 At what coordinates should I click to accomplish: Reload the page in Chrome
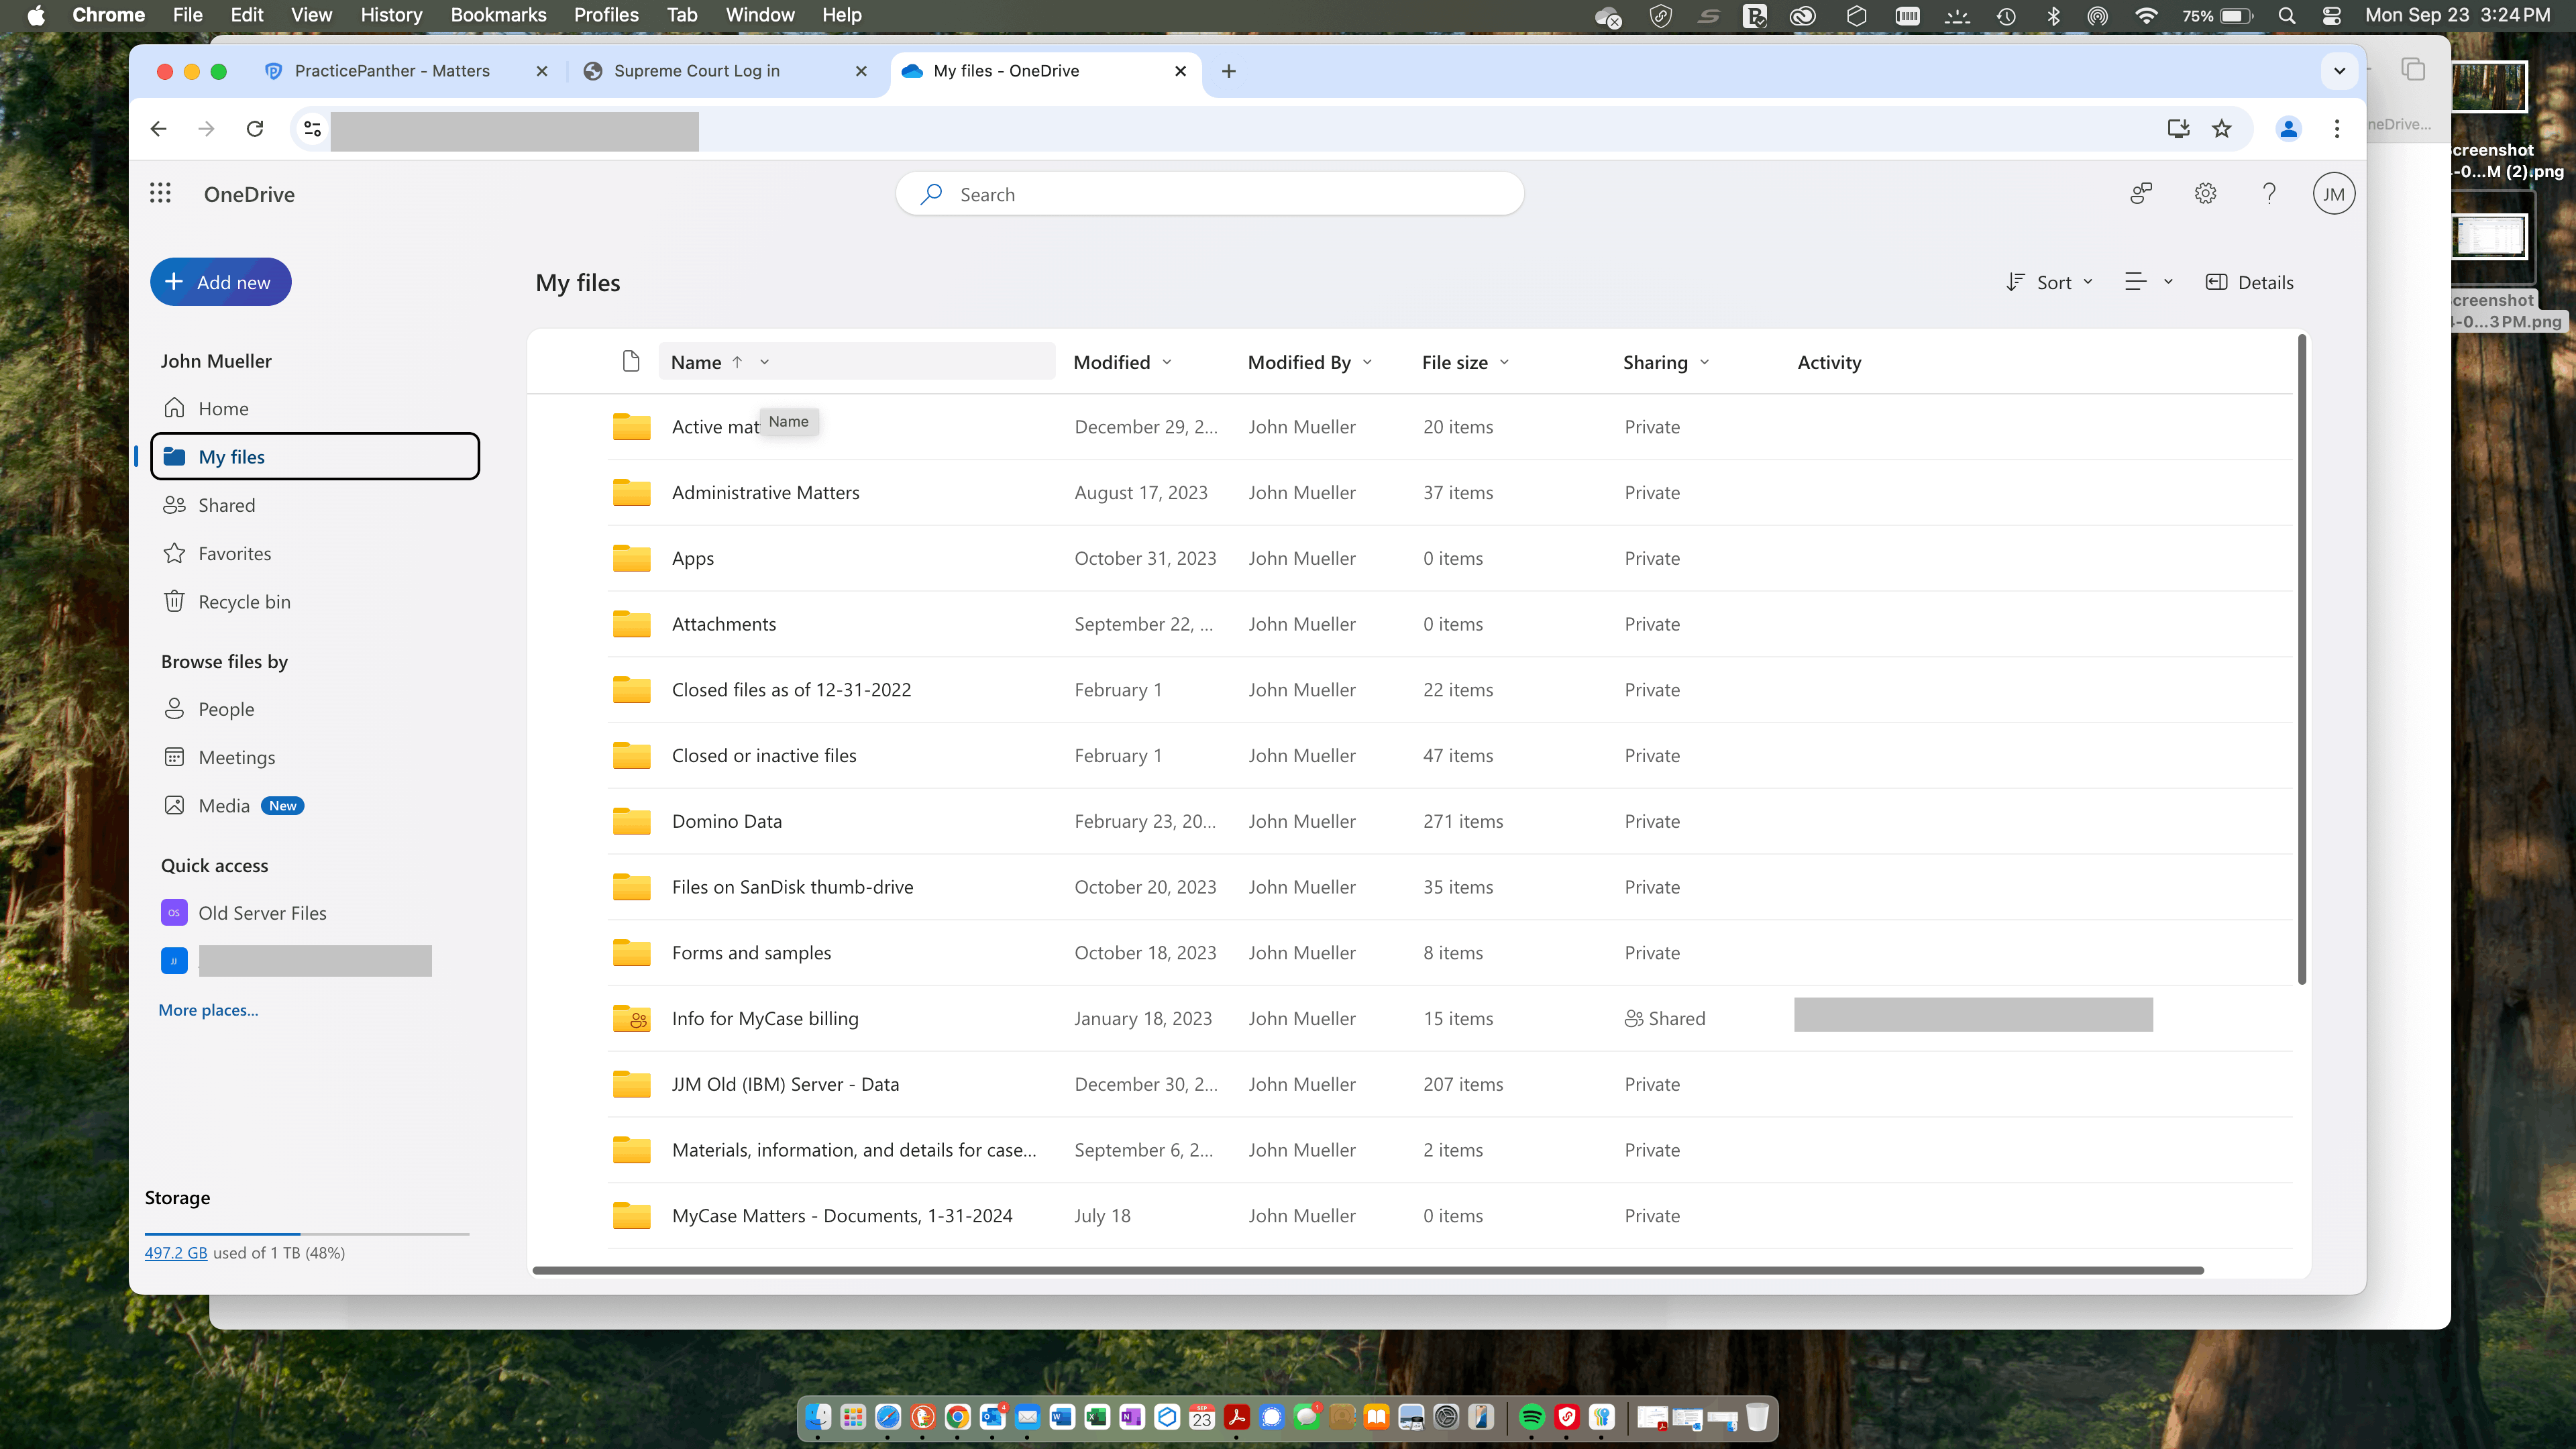(x=255, y=129)
